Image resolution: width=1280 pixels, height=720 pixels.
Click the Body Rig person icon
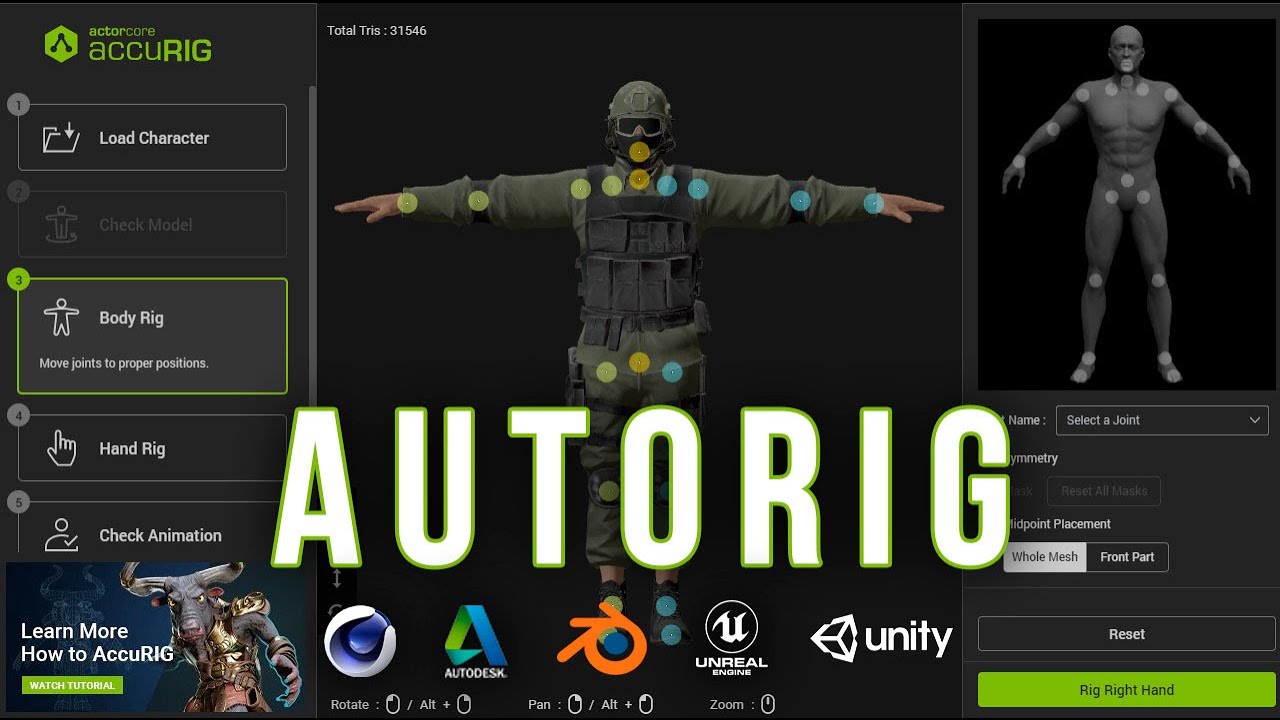coord(61,317)
